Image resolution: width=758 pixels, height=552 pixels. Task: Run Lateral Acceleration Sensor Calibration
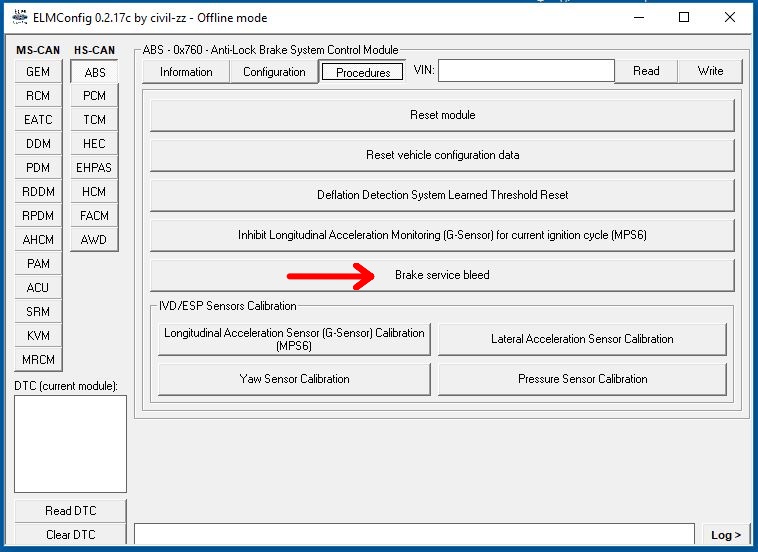tap(582, 339)
